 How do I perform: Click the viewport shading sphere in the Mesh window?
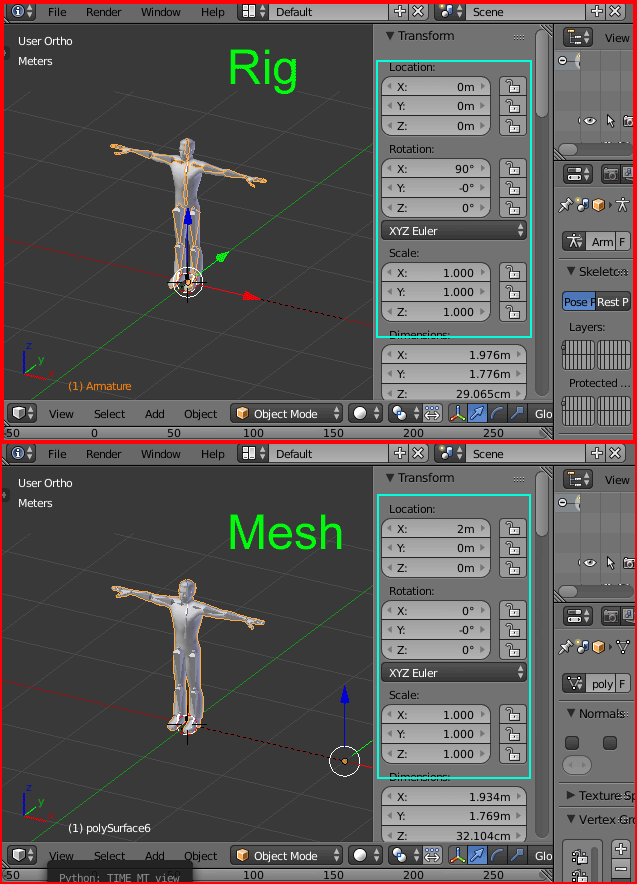361,855
